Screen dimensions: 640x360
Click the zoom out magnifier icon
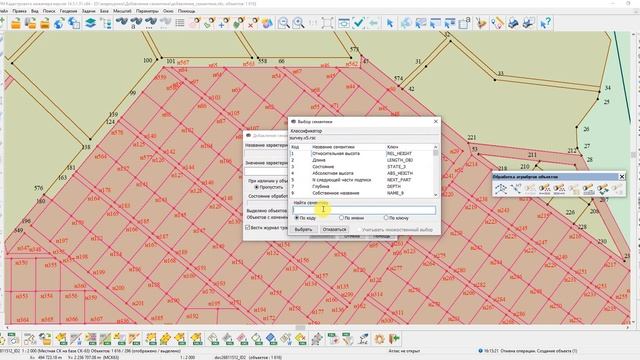click(283, 23)
